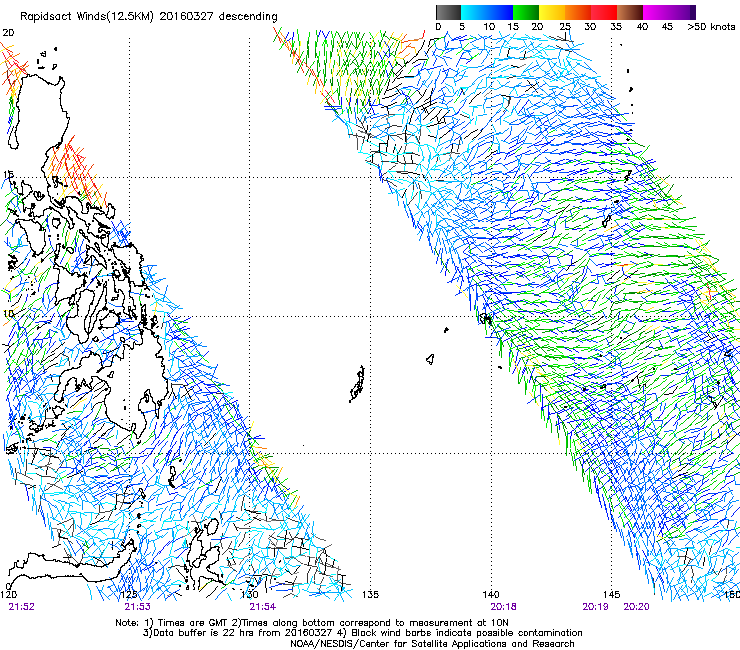
Task: Click the '45' legend scale label
Action: coord(667,27)
